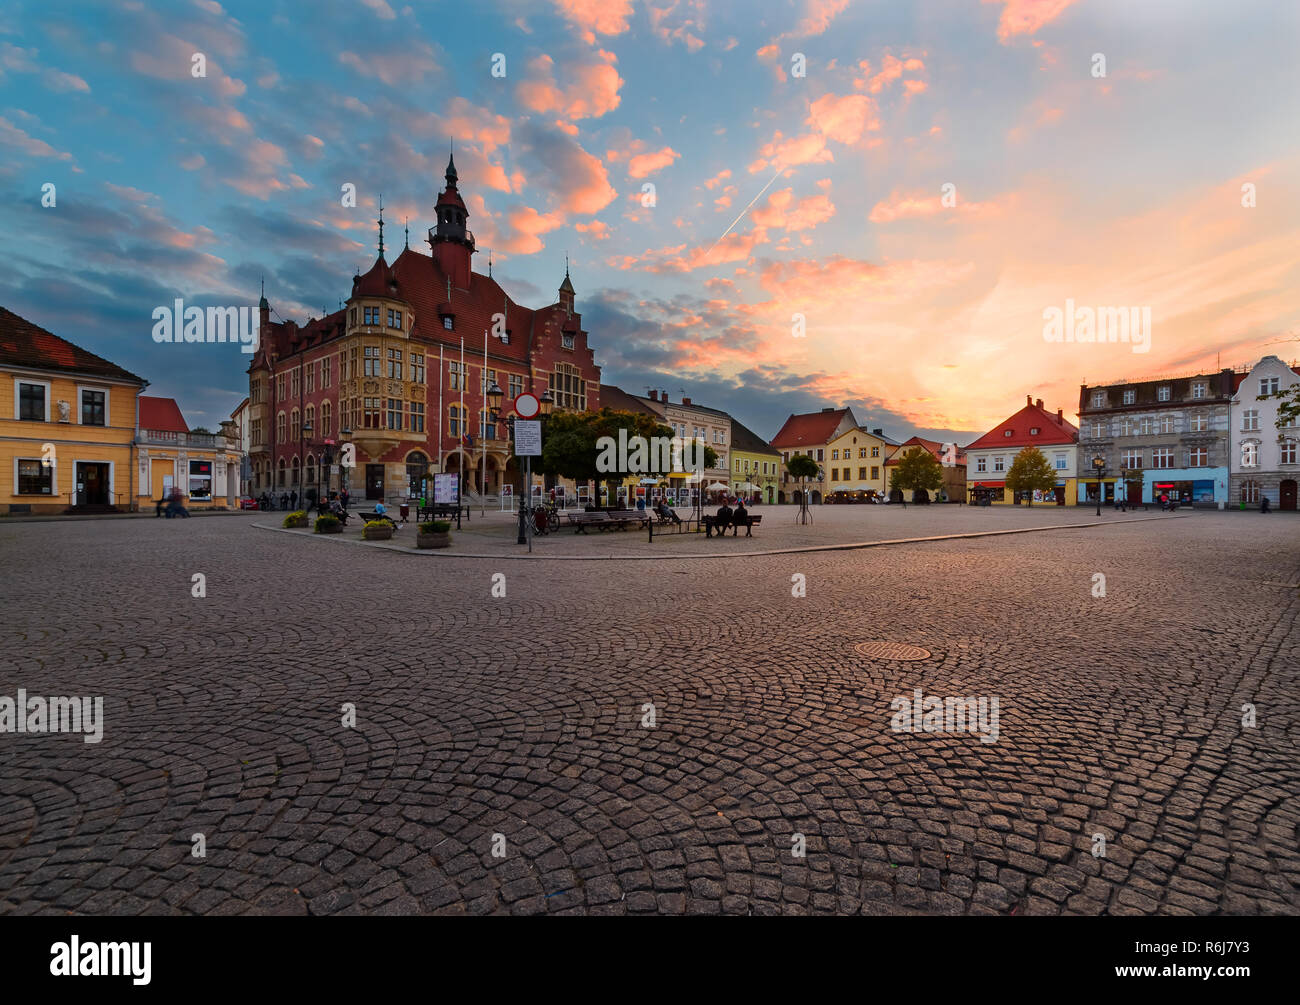Screen dimensions: 1300x1005
Task: Click the bicycle parked near the sign pole
Action: click(x=544, y=519)
